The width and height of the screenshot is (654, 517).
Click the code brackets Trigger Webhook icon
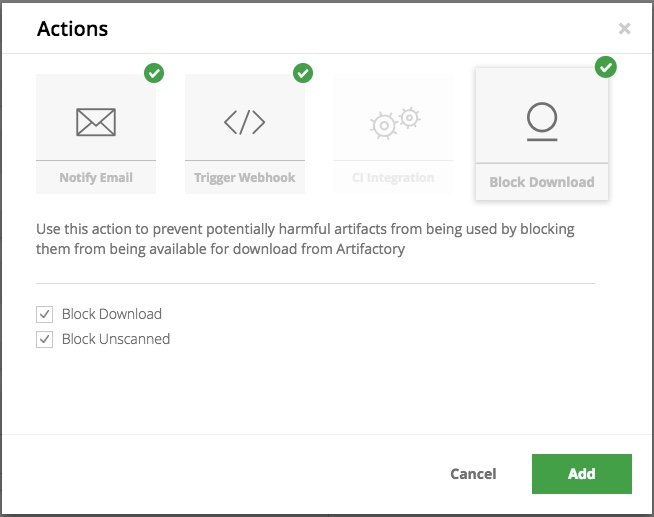pyautogui.click(x=244, y=122)
